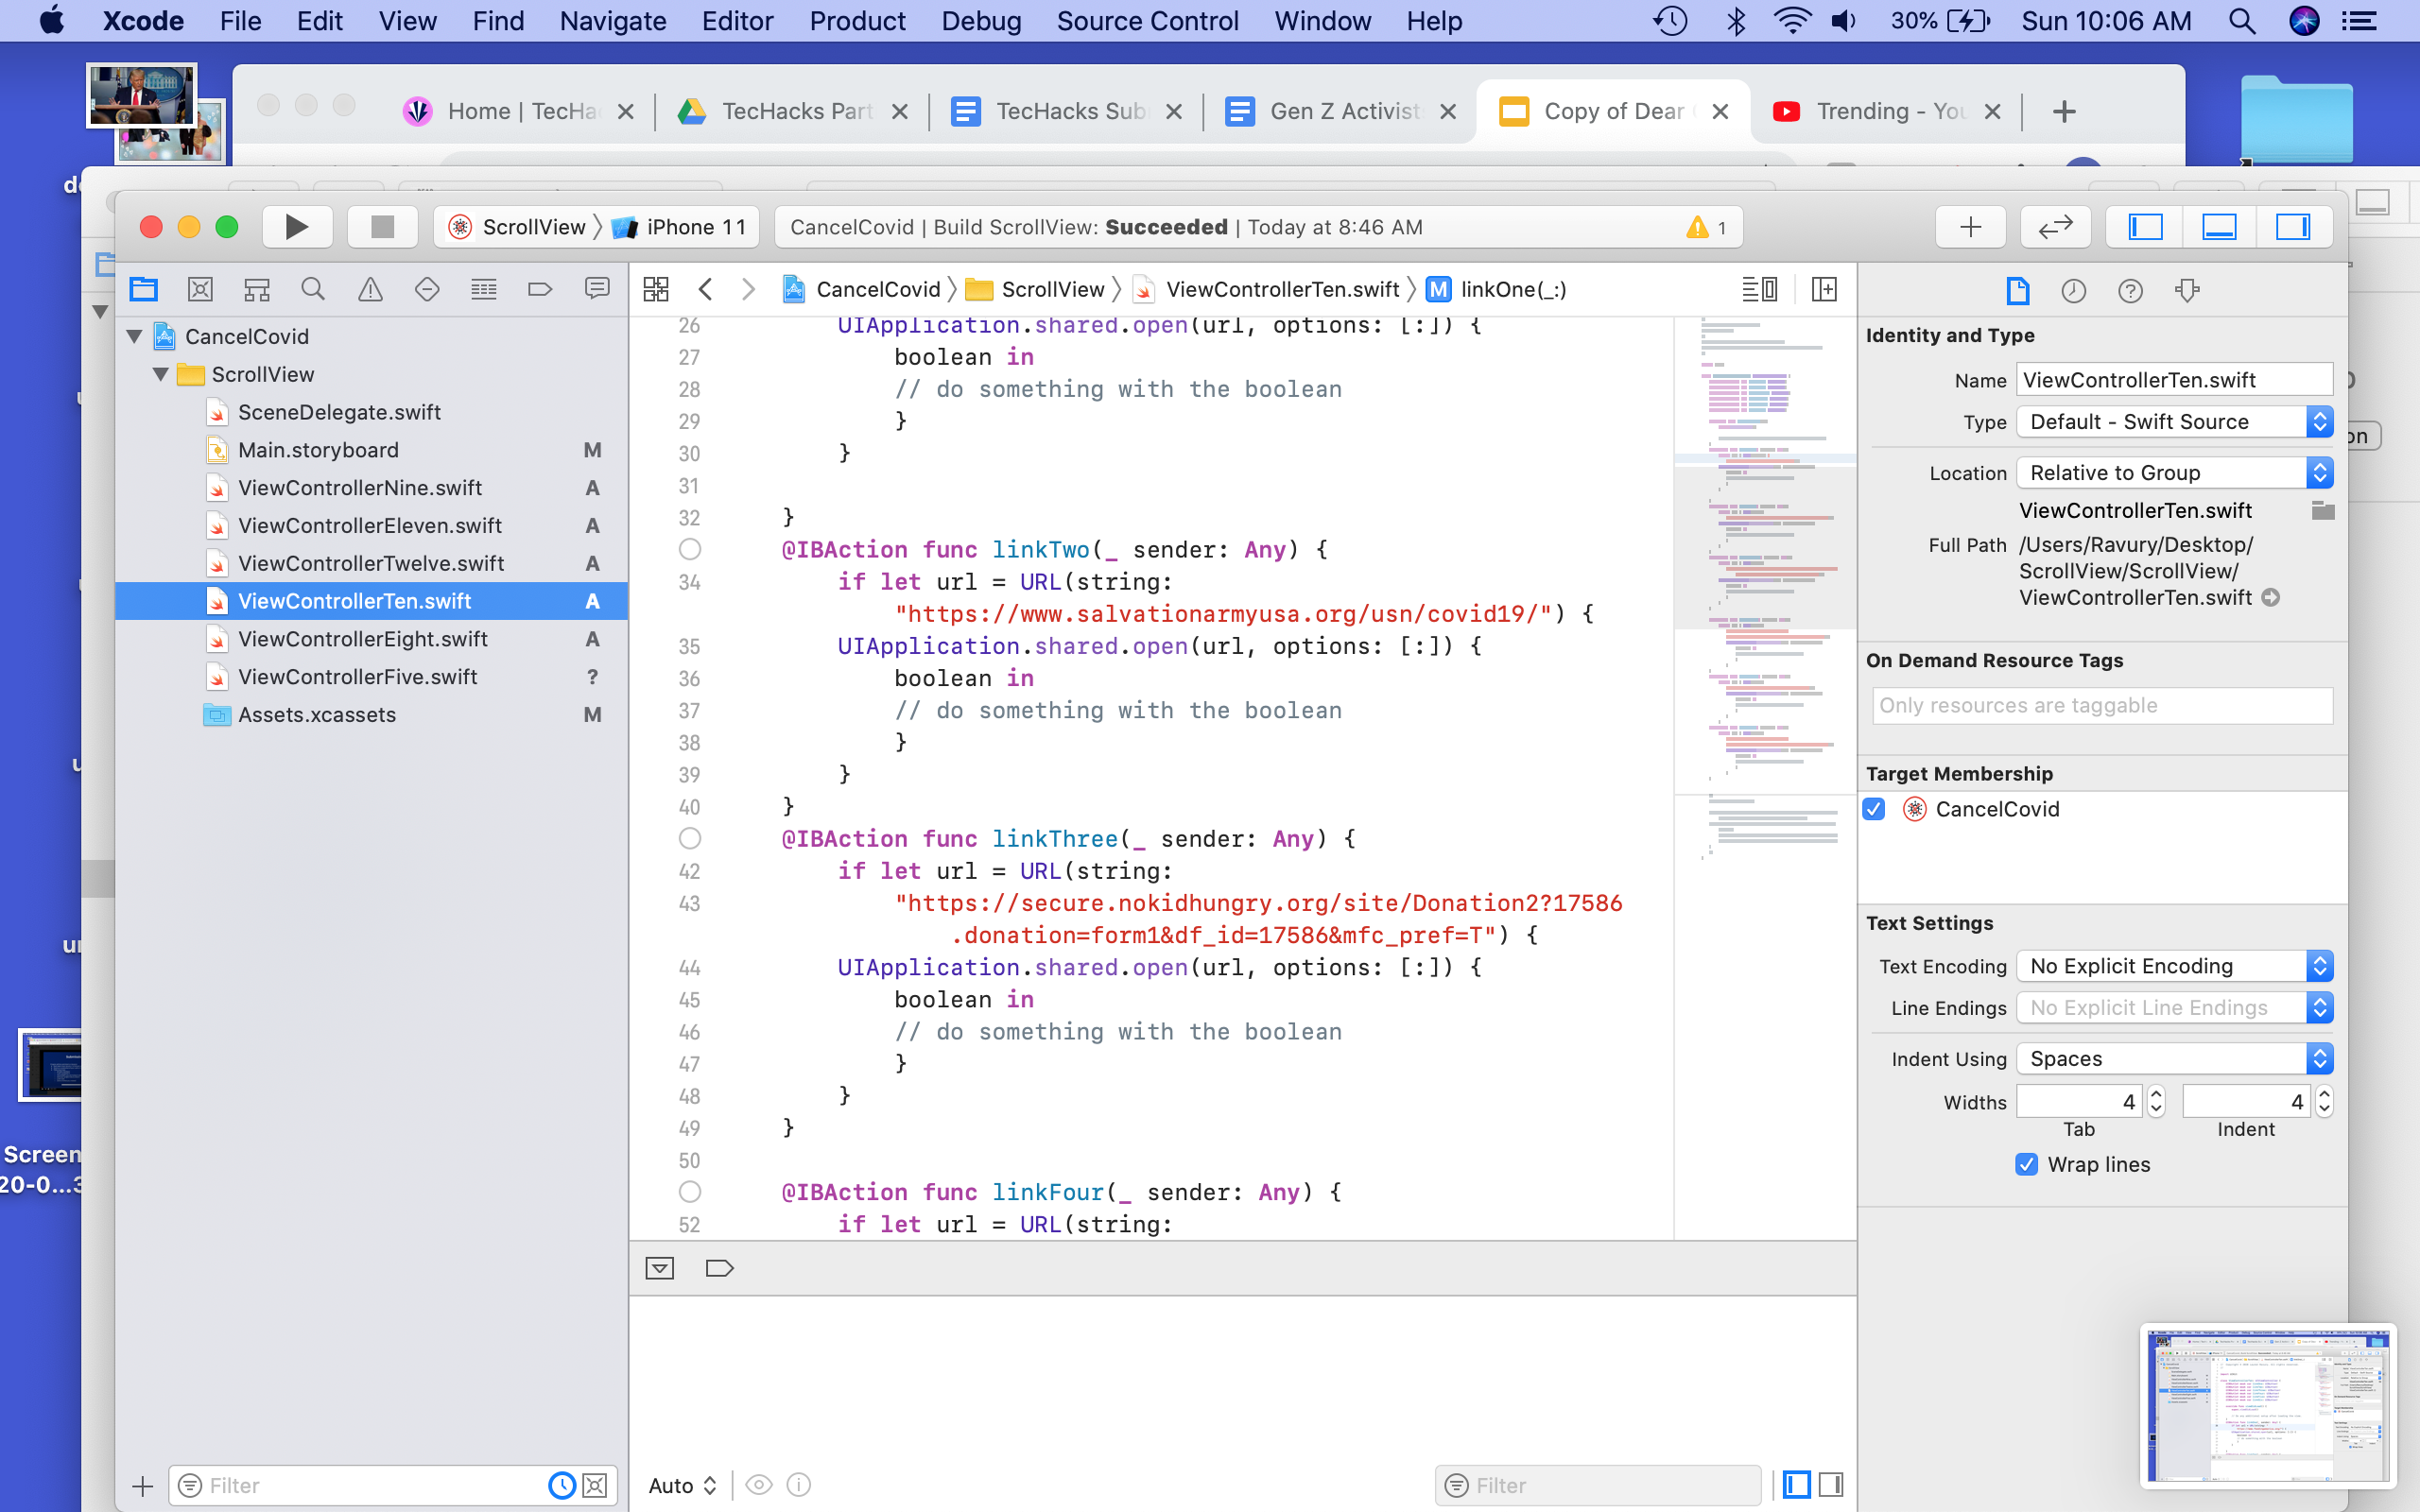
Task: Select ViewControllerEight.swift in navigator
Action: coord(362,639)
